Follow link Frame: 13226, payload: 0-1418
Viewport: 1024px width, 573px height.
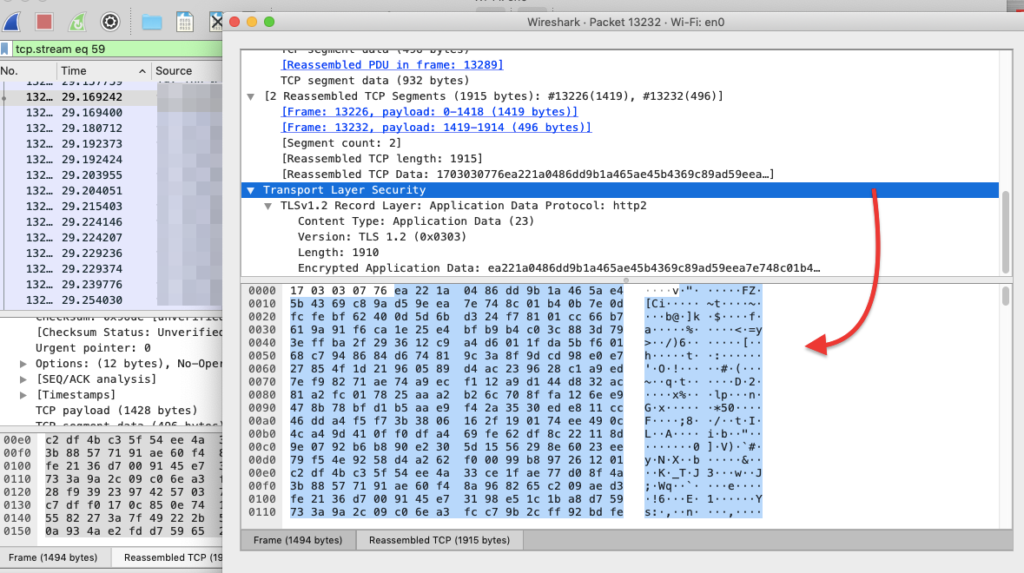[x=429, y=112]
